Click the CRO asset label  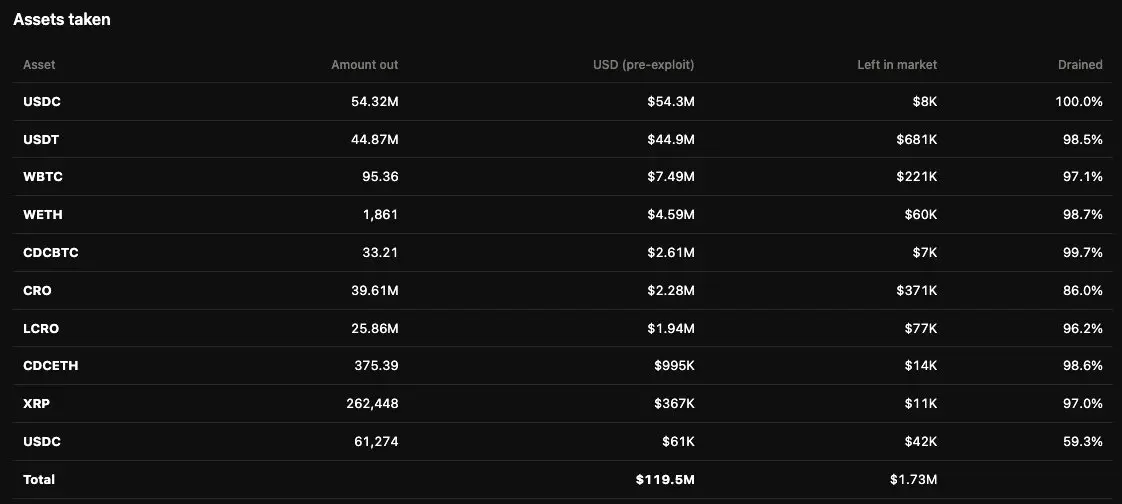coord(37,290)
